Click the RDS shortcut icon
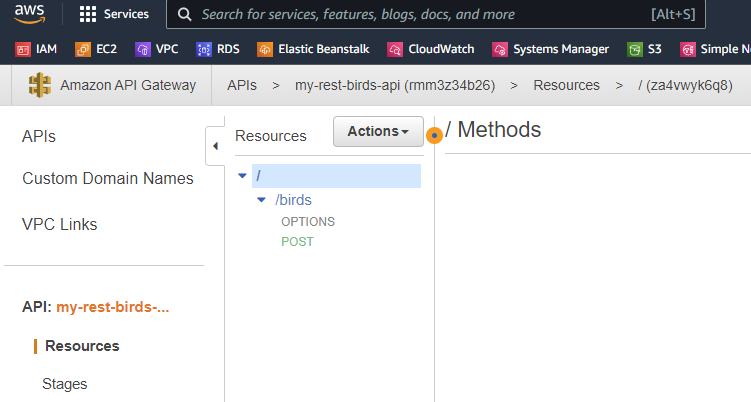Image resolution: width=751 pixels, height=402 pixels. tap(204, 49)
